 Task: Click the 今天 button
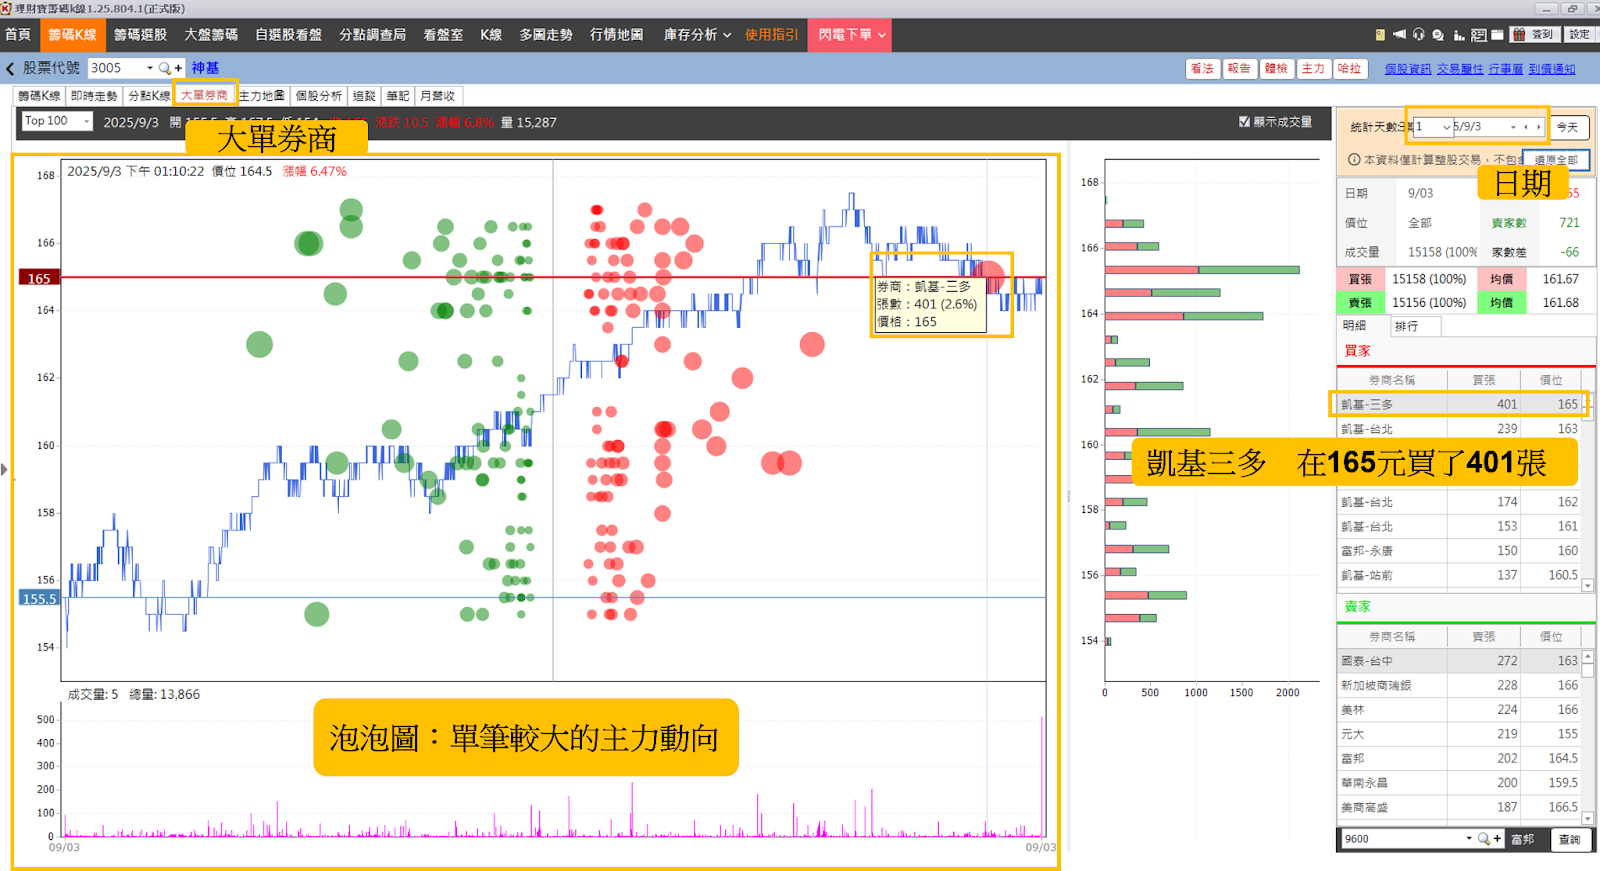coord(1567,127)
